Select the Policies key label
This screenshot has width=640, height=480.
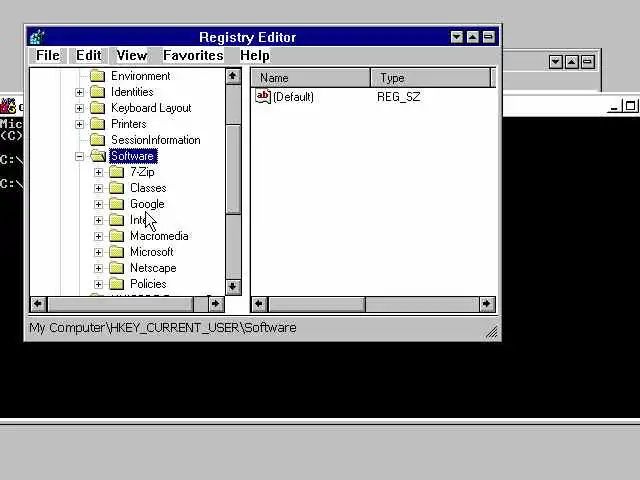click(x=148, y=284)
